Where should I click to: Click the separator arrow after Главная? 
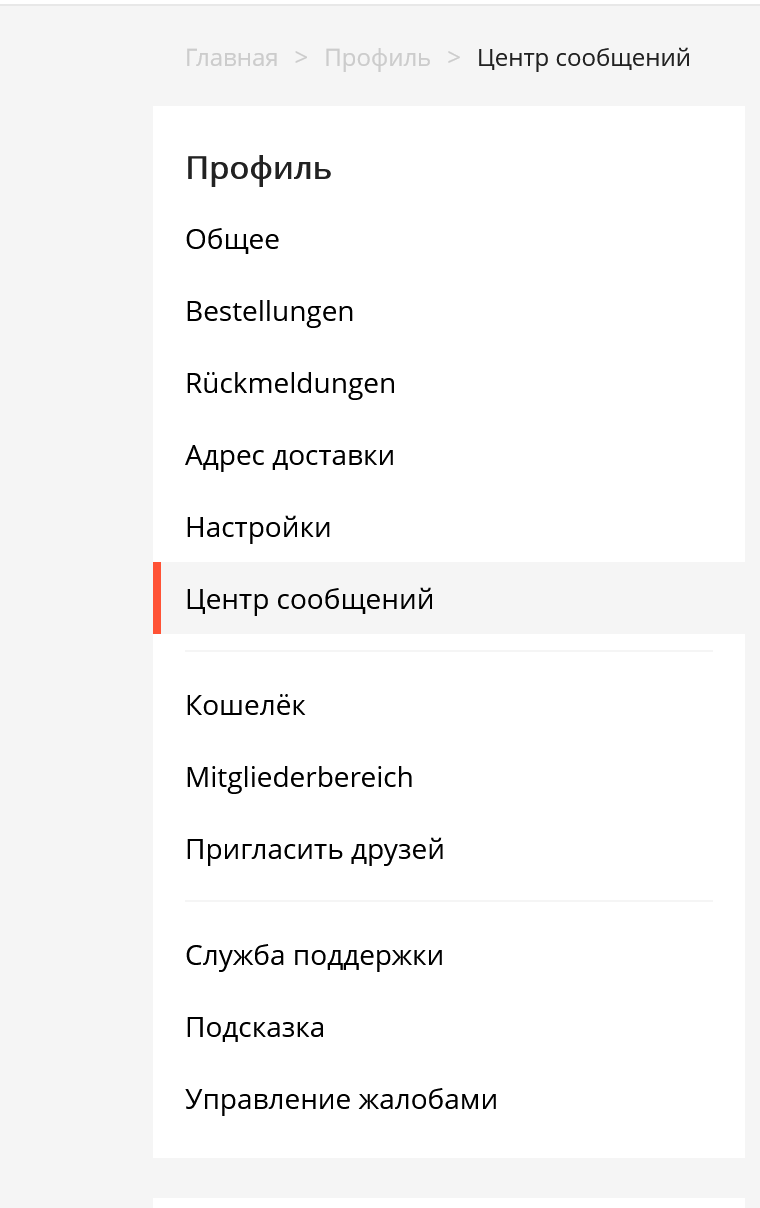pos(301,58)
